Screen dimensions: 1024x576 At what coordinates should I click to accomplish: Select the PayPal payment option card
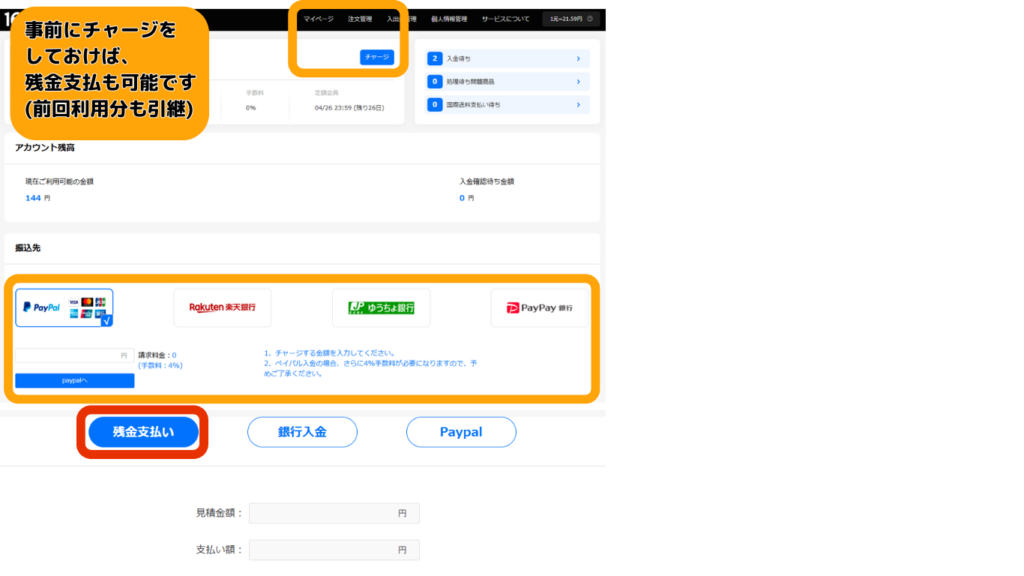tap(64, 308)
